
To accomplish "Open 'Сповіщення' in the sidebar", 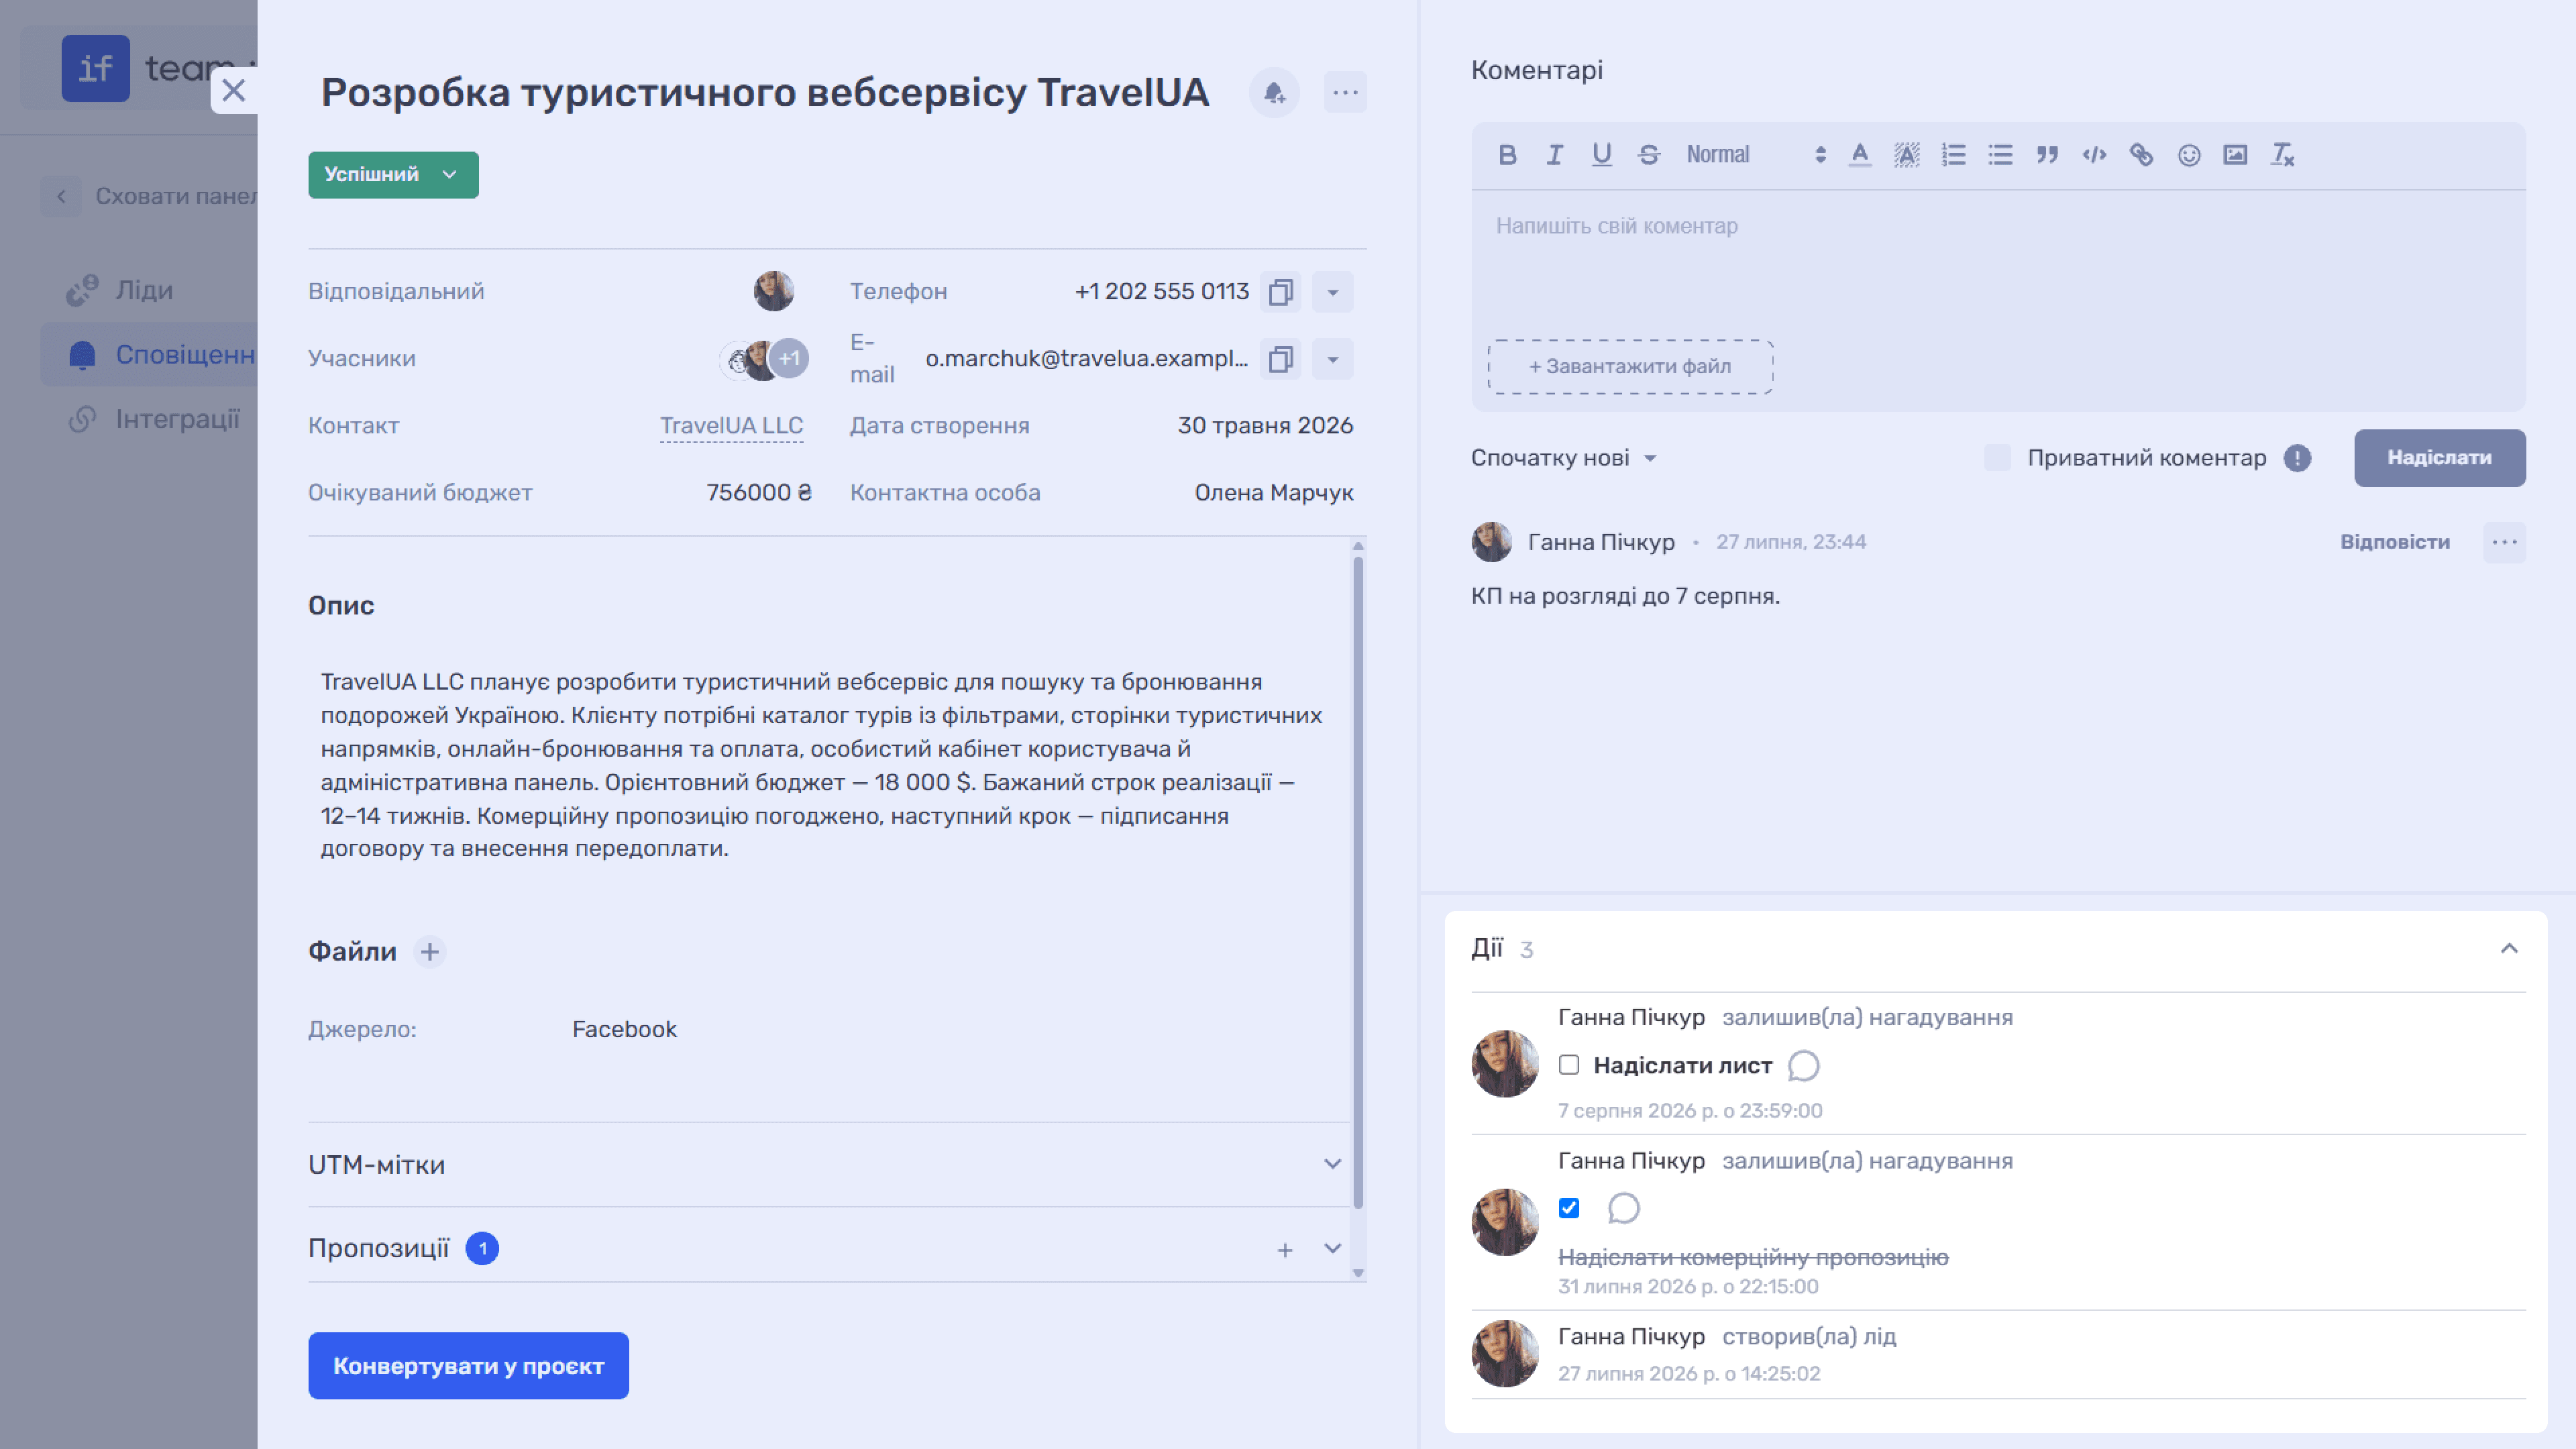I will click(x=150, y=355).
